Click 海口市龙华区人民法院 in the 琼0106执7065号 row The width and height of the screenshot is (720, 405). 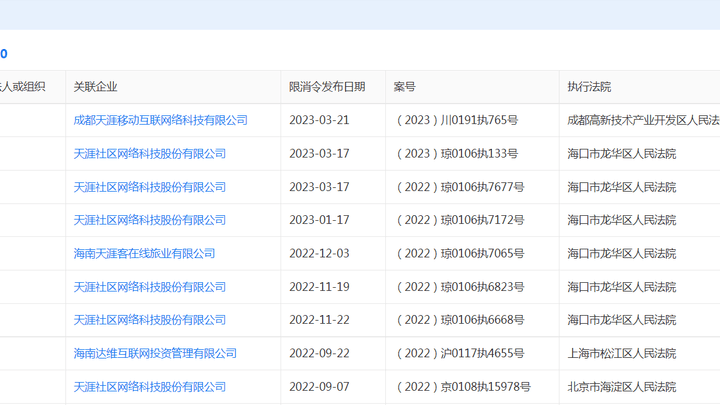(x=622, y=253)
